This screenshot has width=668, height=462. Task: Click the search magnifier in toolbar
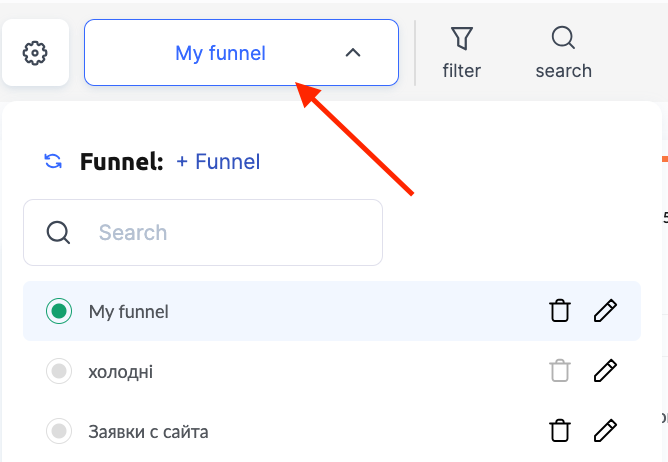pos(563,38)
